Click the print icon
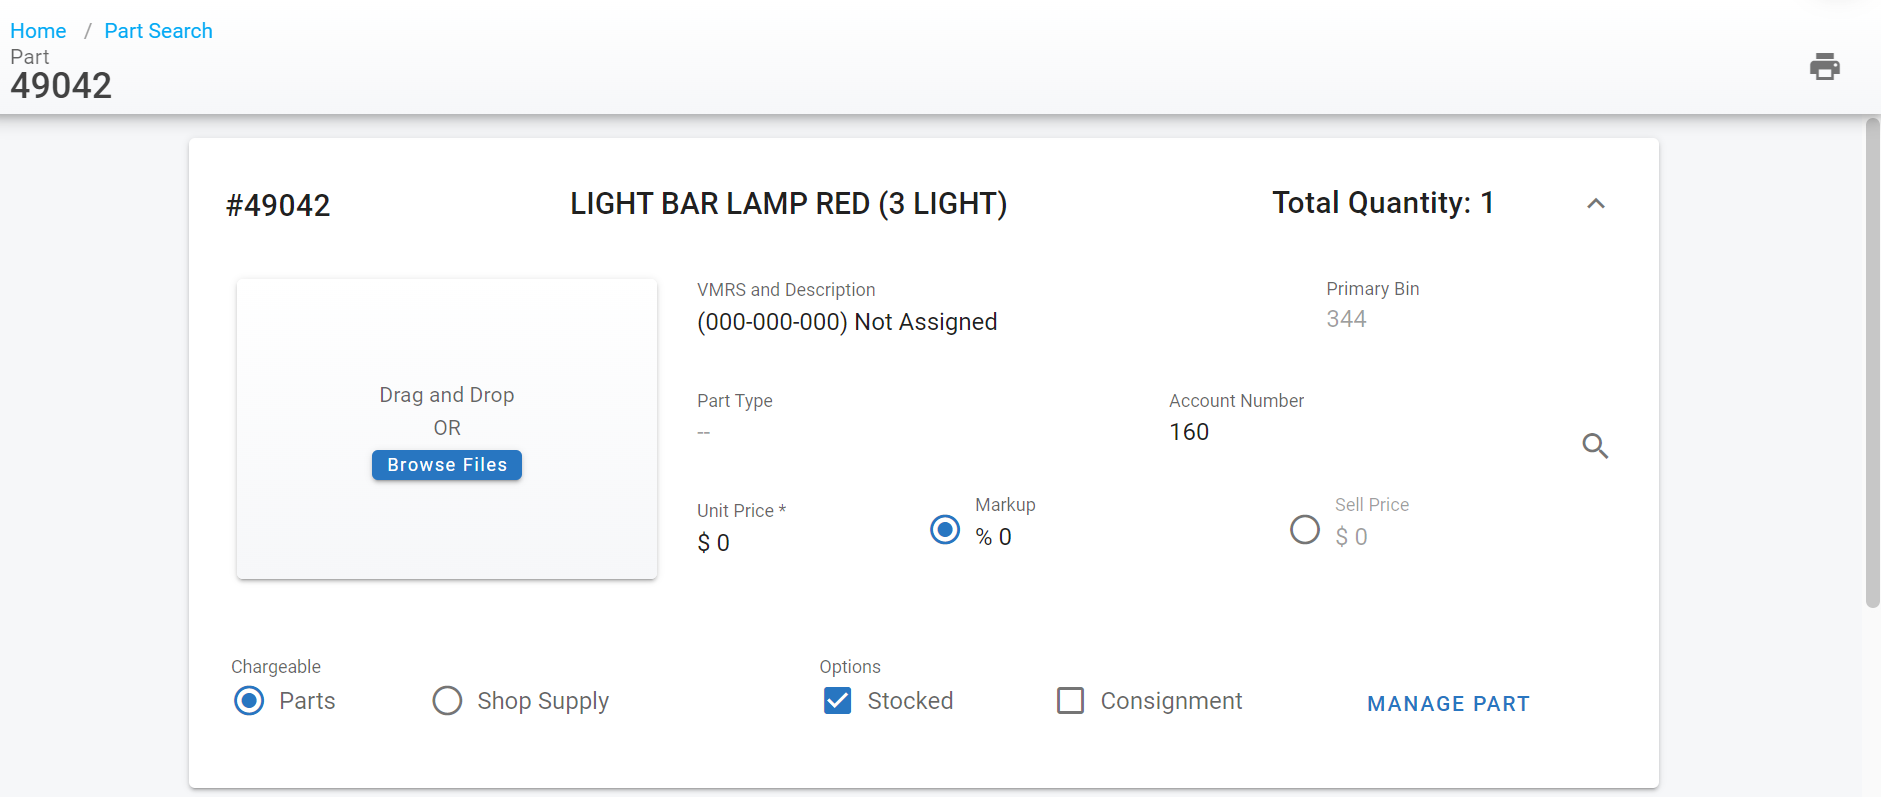This screenshot has width=1881, height=797. click(1824, 67)
